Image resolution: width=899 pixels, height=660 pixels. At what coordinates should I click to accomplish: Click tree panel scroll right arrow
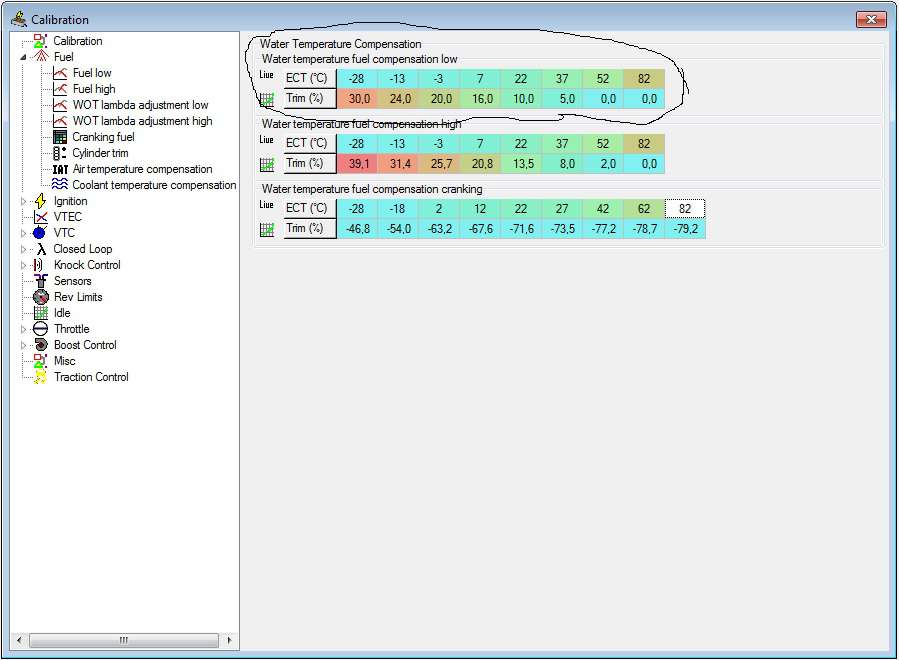[x=230, y=640]
